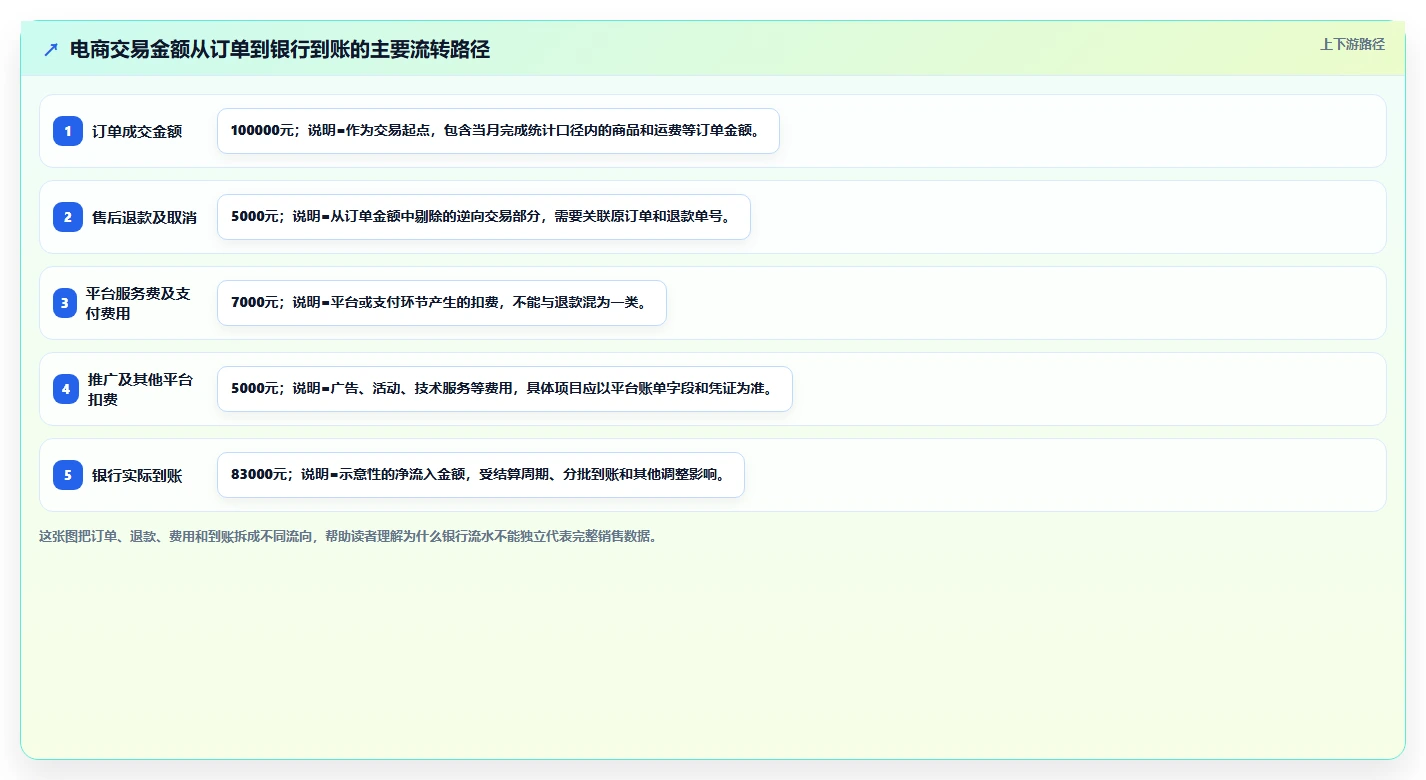Click step number 3 badge
The width and height of the screenshot is (1426, 780).
65,303
